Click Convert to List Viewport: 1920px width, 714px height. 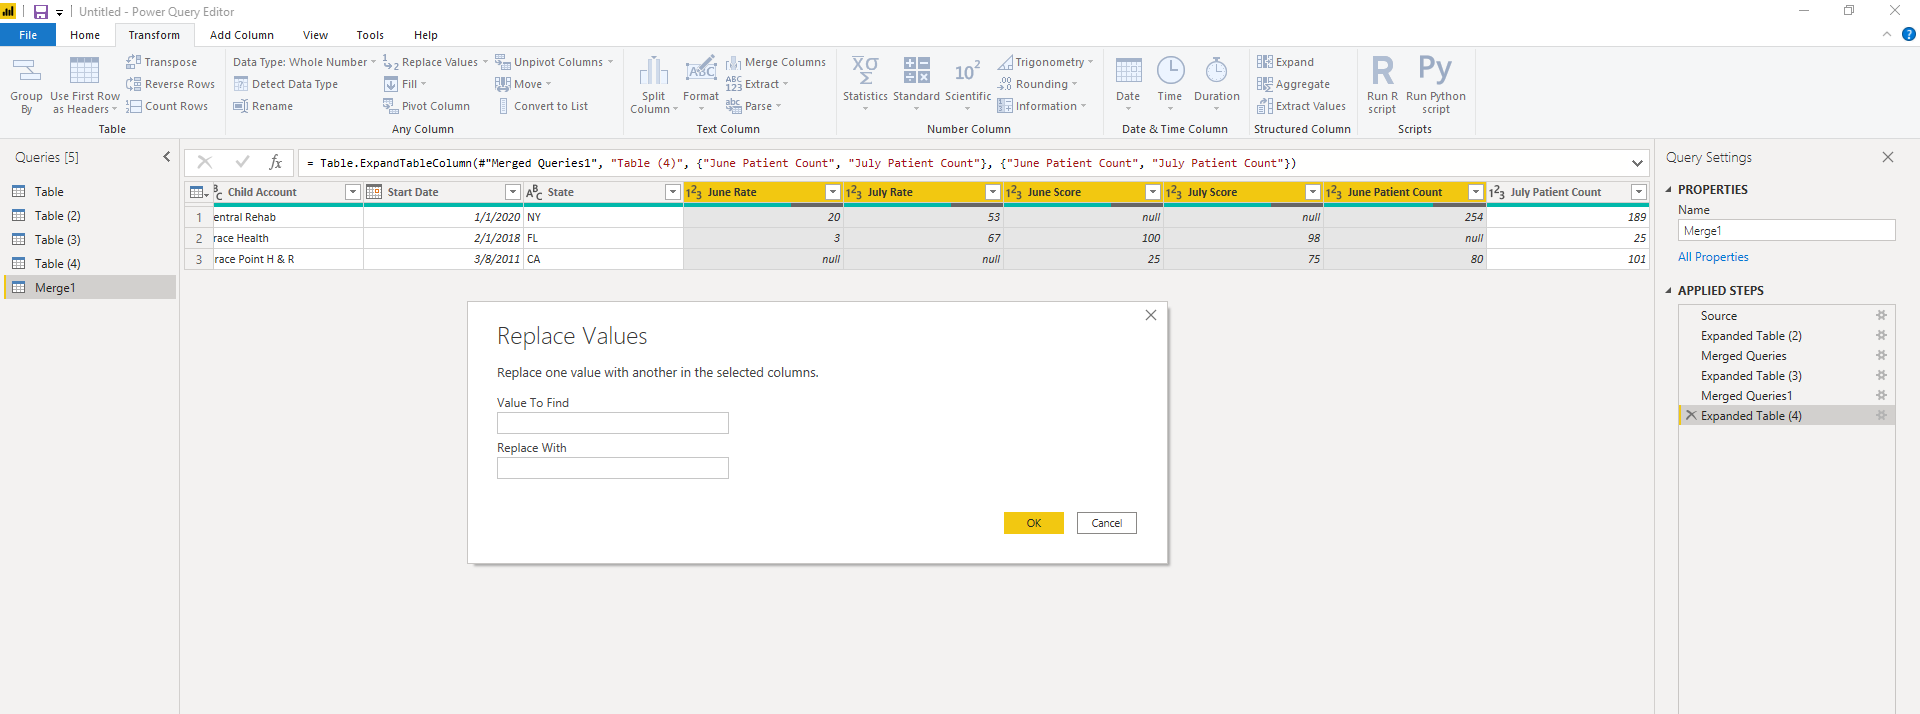tap(542, 106)
